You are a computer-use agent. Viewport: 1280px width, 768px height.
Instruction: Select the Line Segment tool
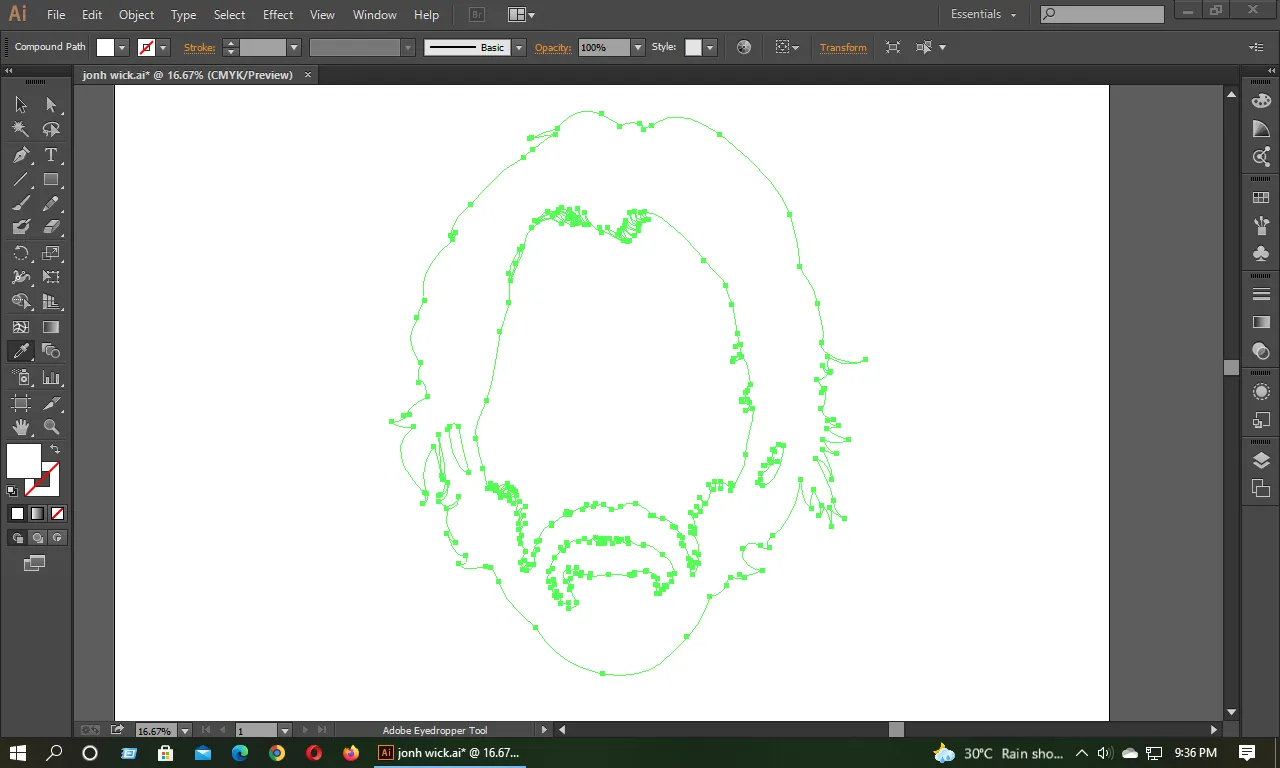tap(21, 180)
